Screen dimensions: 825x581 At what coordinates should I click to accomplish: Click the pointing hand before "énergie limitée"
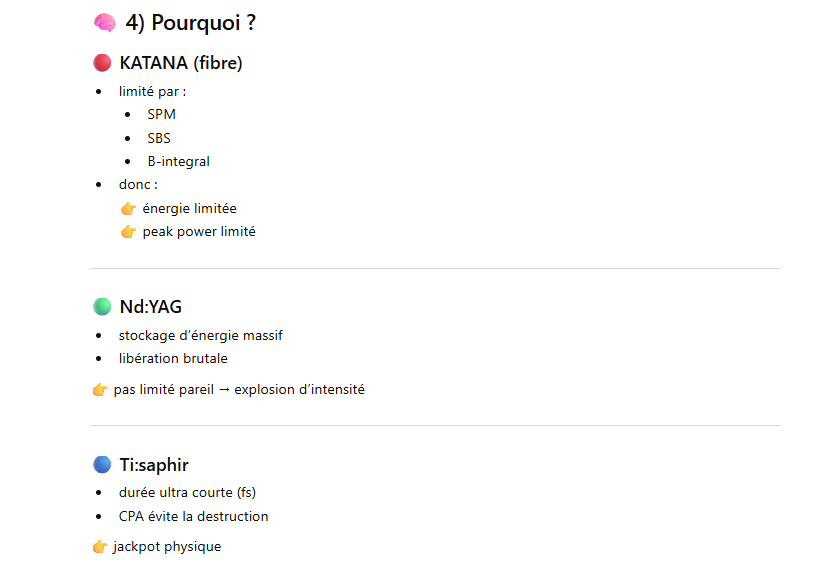[x=128, y=209]
